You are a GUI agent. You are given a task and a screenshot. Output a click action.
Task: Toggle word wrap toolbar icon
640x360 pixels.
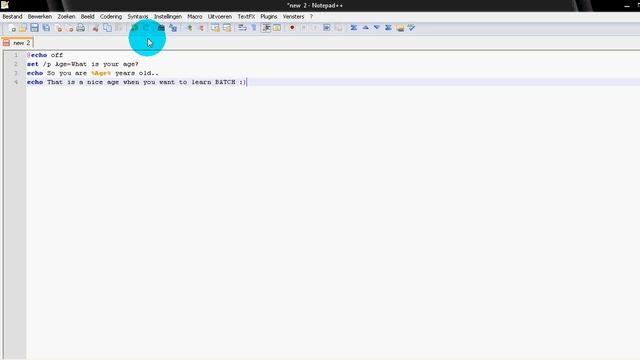click(x=242, y=28)
